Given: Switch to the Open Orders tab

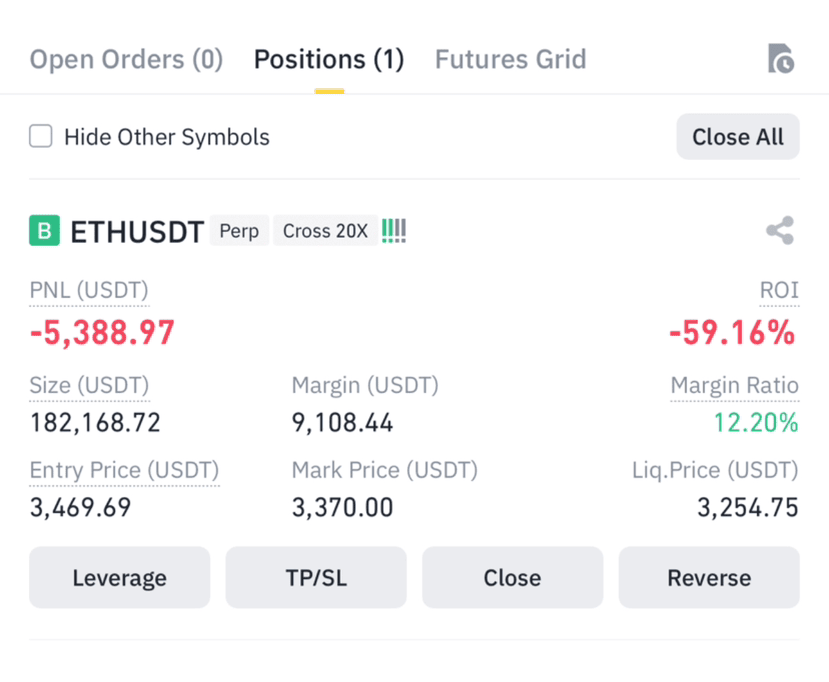Looking at the screenshot, I should point(126,59).
